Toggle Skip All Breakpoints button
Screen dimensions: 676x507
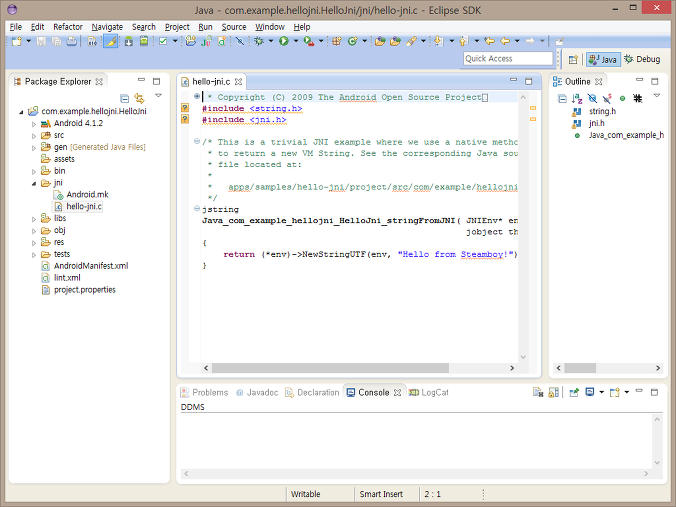click(x=240, y=41)
